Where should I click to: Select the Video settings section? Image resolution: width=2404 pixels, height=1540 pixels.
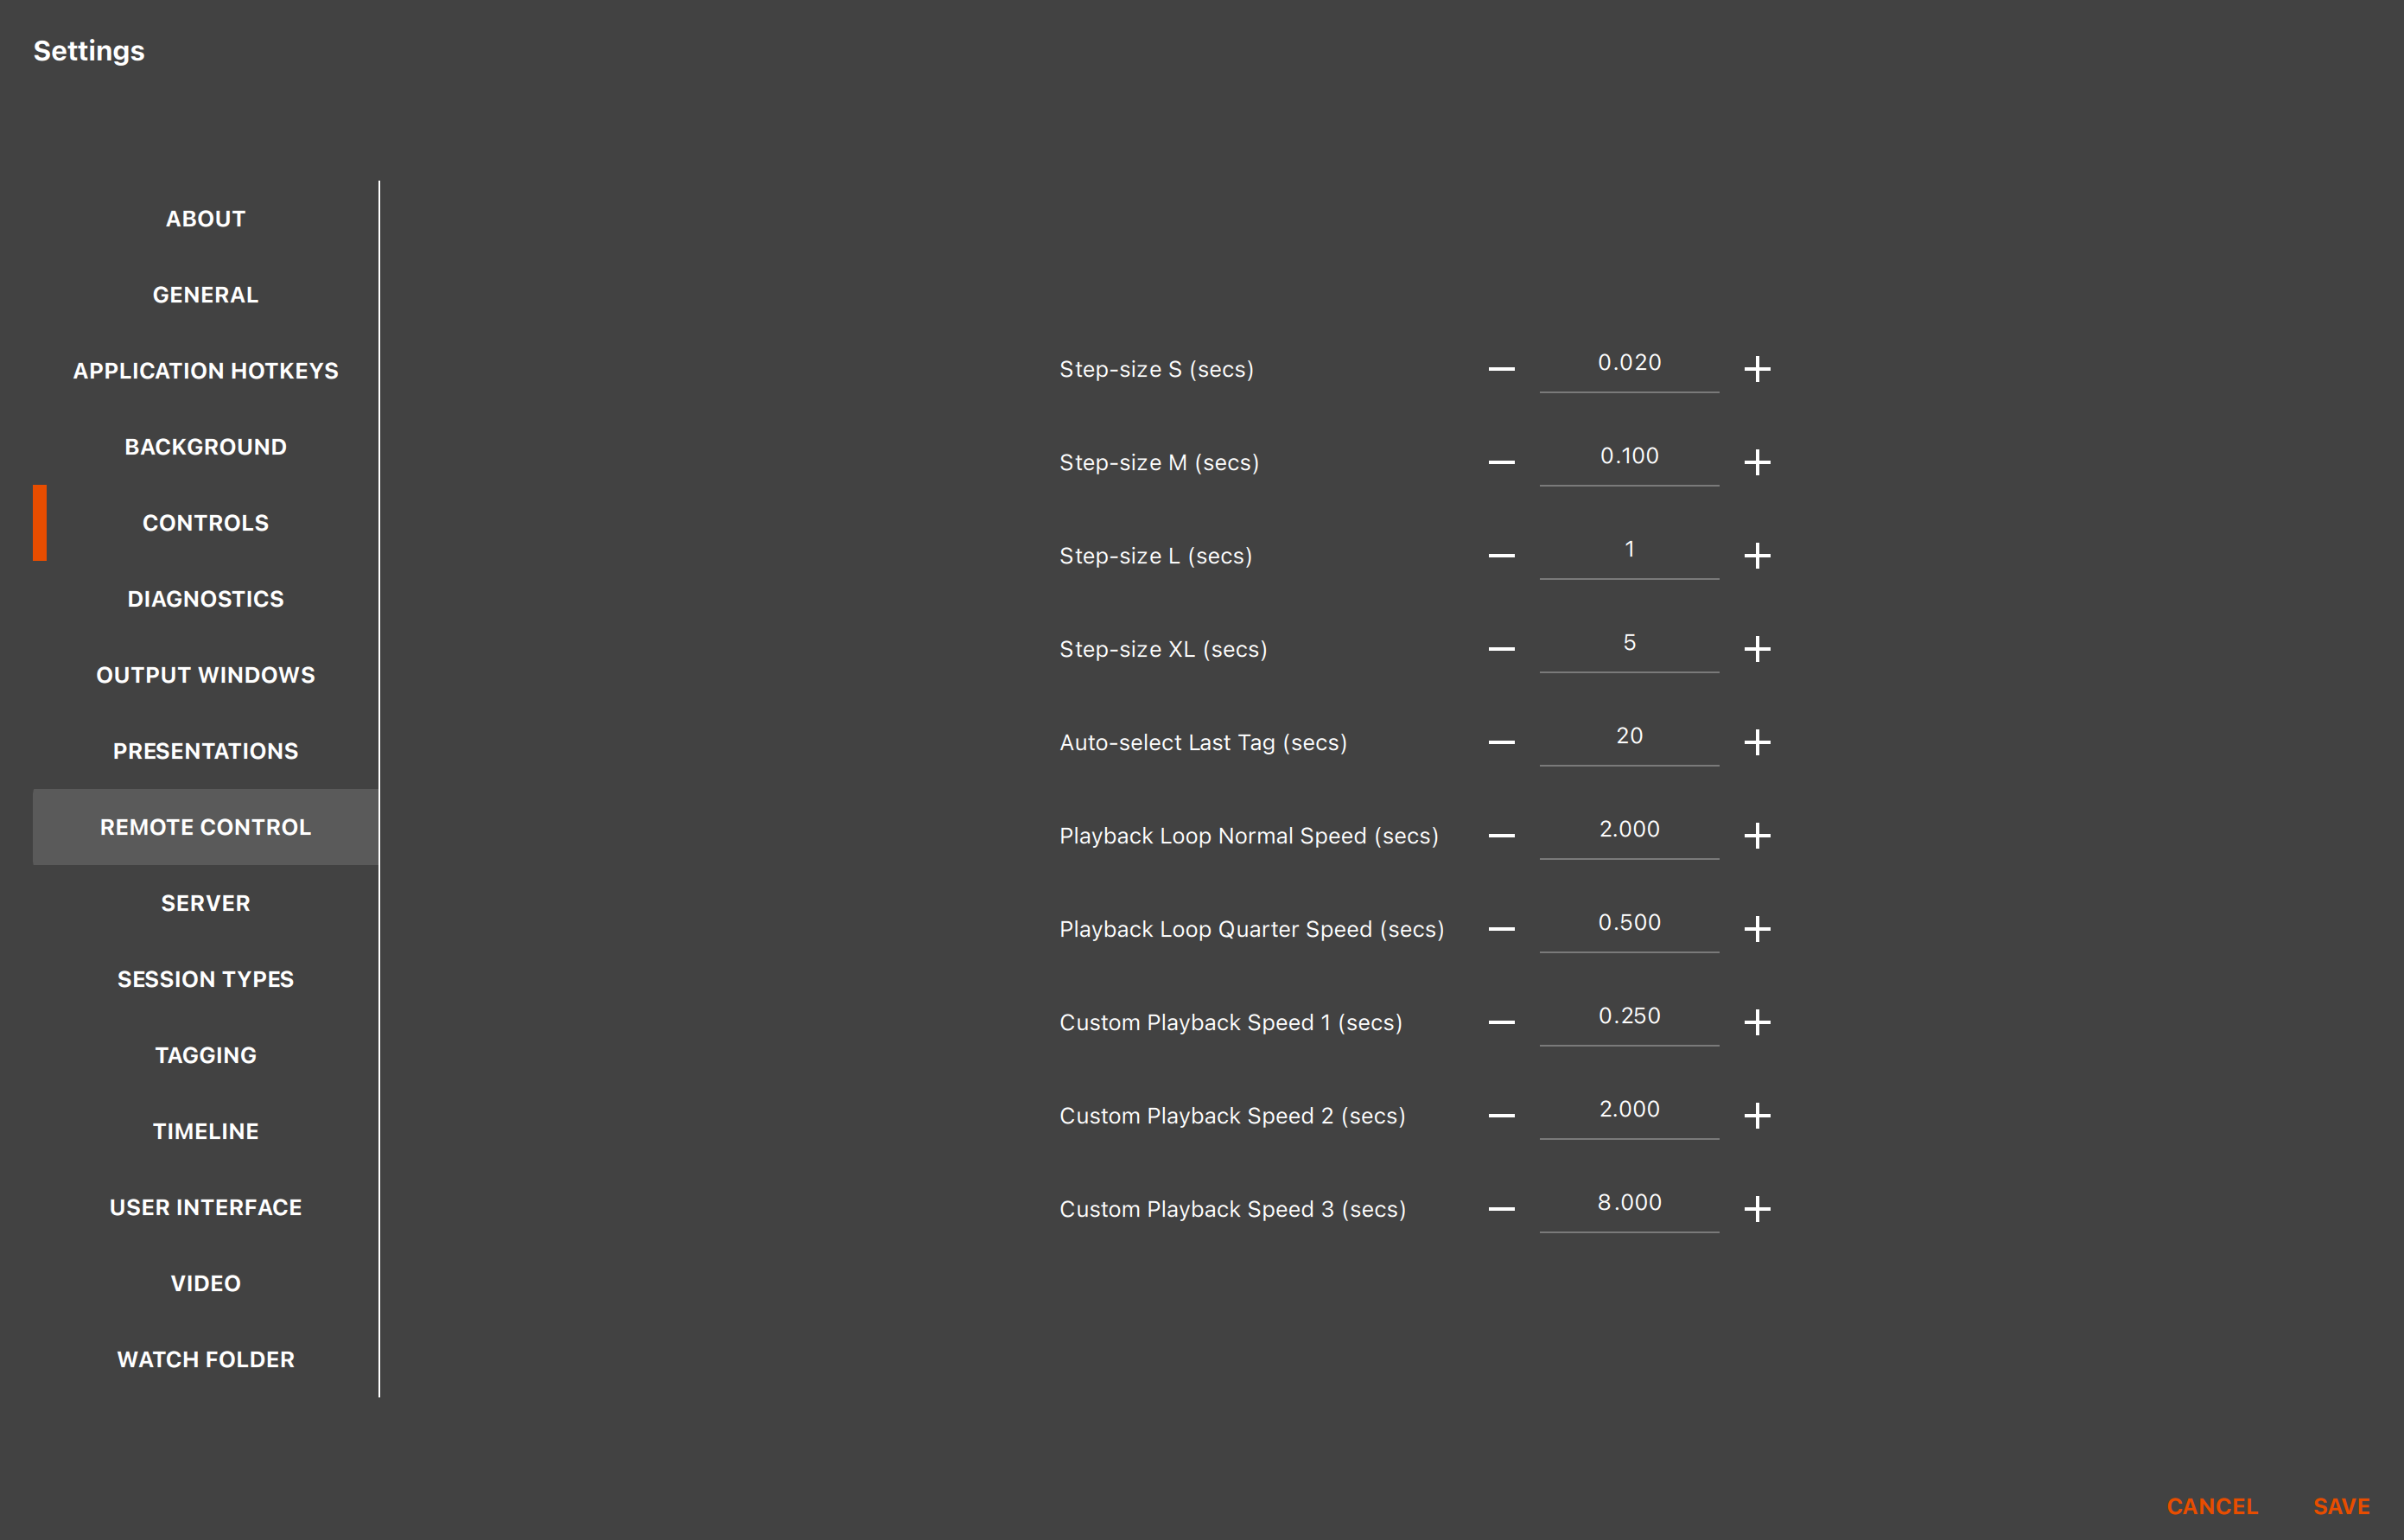[205, 1283]
